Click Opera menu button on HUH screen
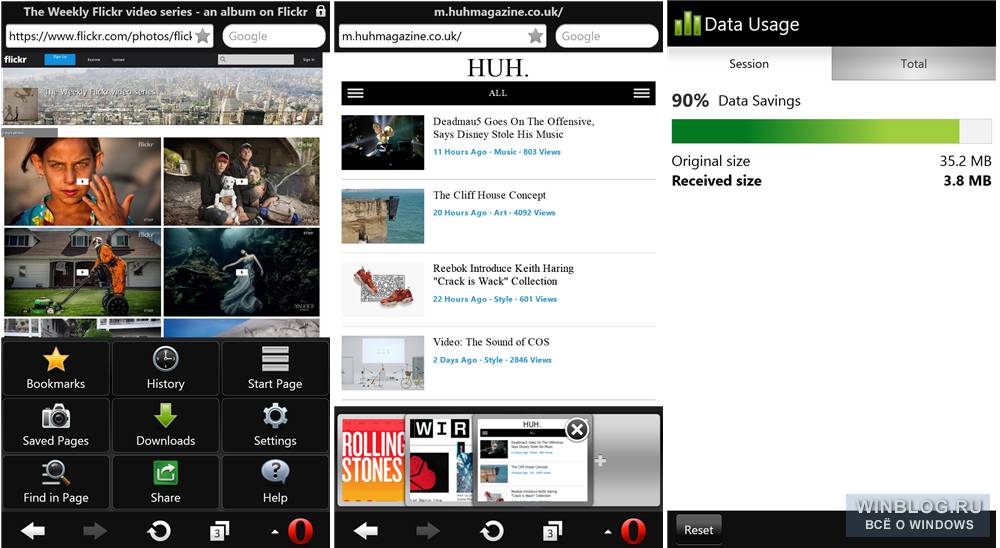The height and width of the screenshot is (548, 1000). pyautogui.click(x=633, y=531)
